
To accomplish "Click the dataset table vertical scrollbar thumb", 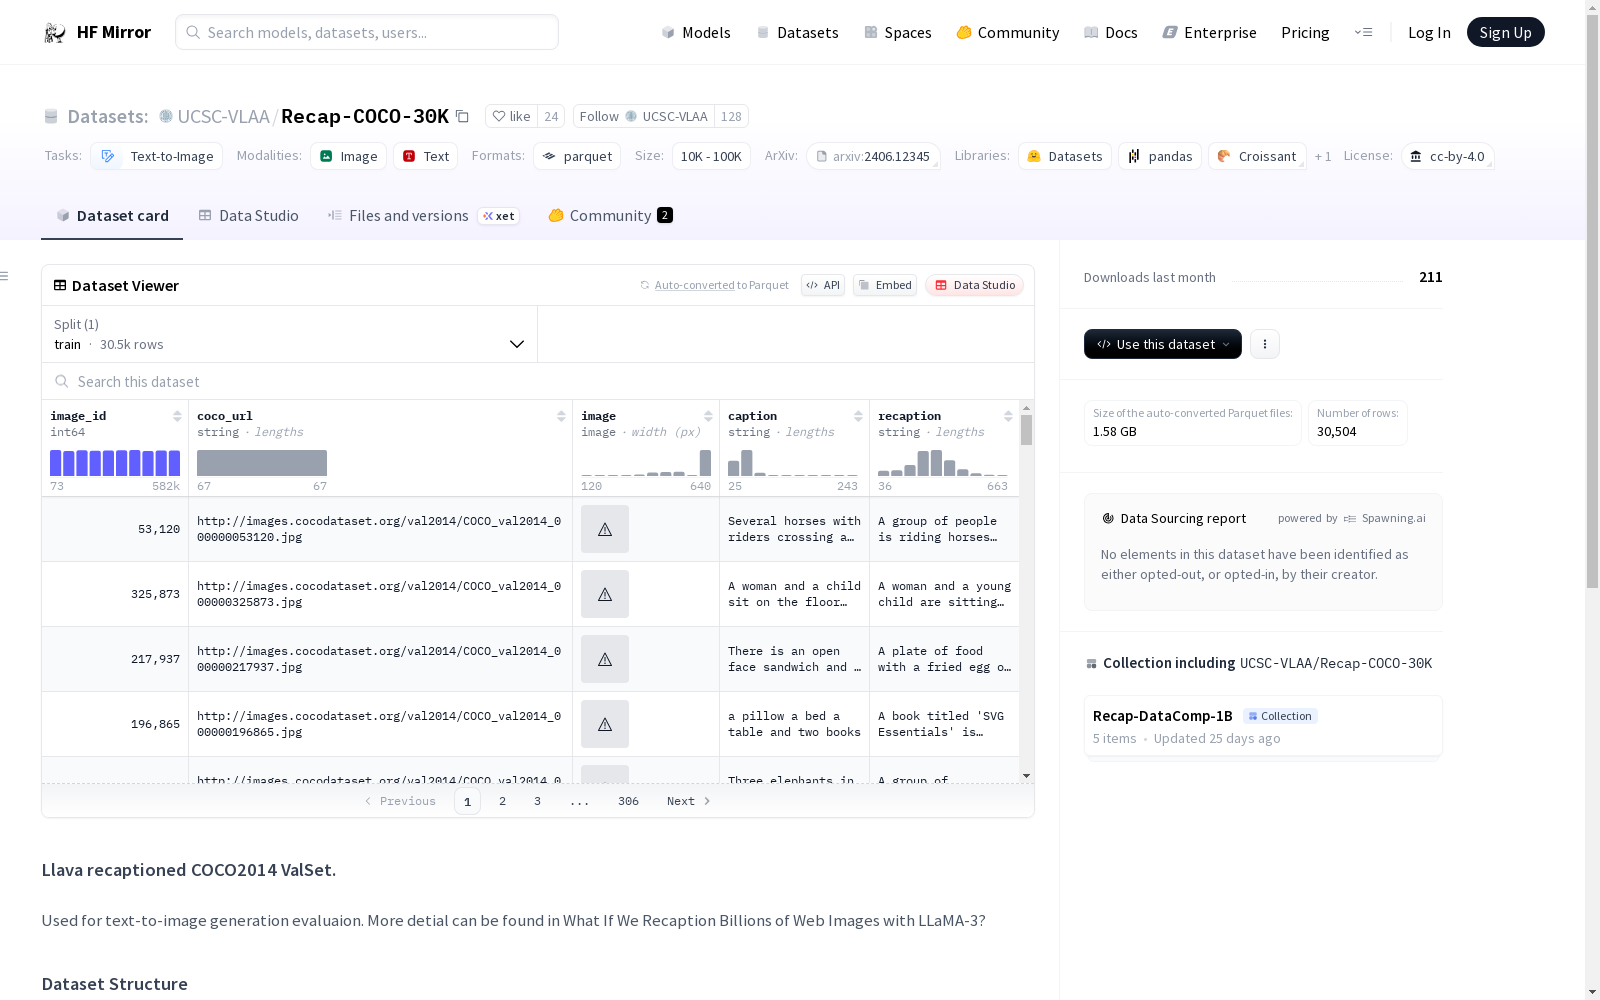I will point(1026,430).
